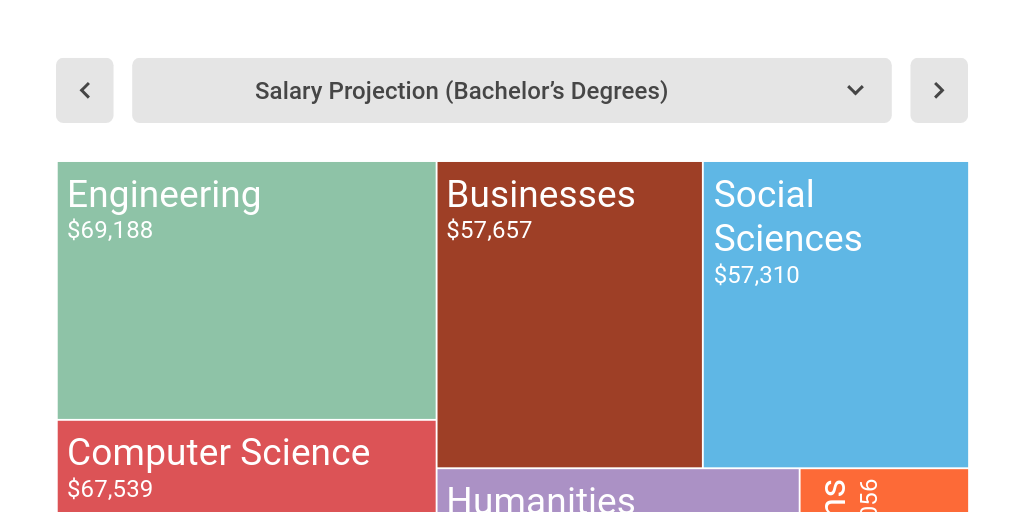Open the Salary Projection (Bachelor's Degrees) dropdown text
Image resolution: width=1024 pixels, height=512 pixels.
coord(461,91)
